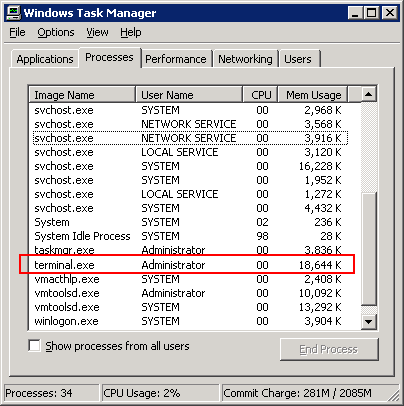The image size is (404, 406).
Task: Click the process list scrollbar thumb
Action: click(368, 248)
